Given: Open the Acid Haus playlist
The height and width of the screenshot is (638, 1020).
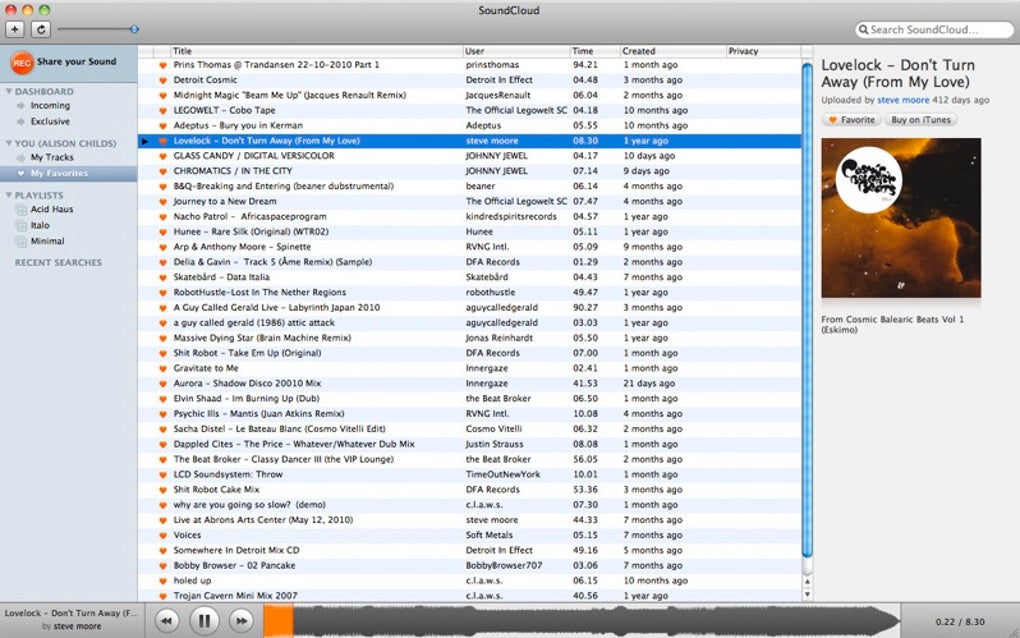Looking at the screenshot, I should [51, 210].
